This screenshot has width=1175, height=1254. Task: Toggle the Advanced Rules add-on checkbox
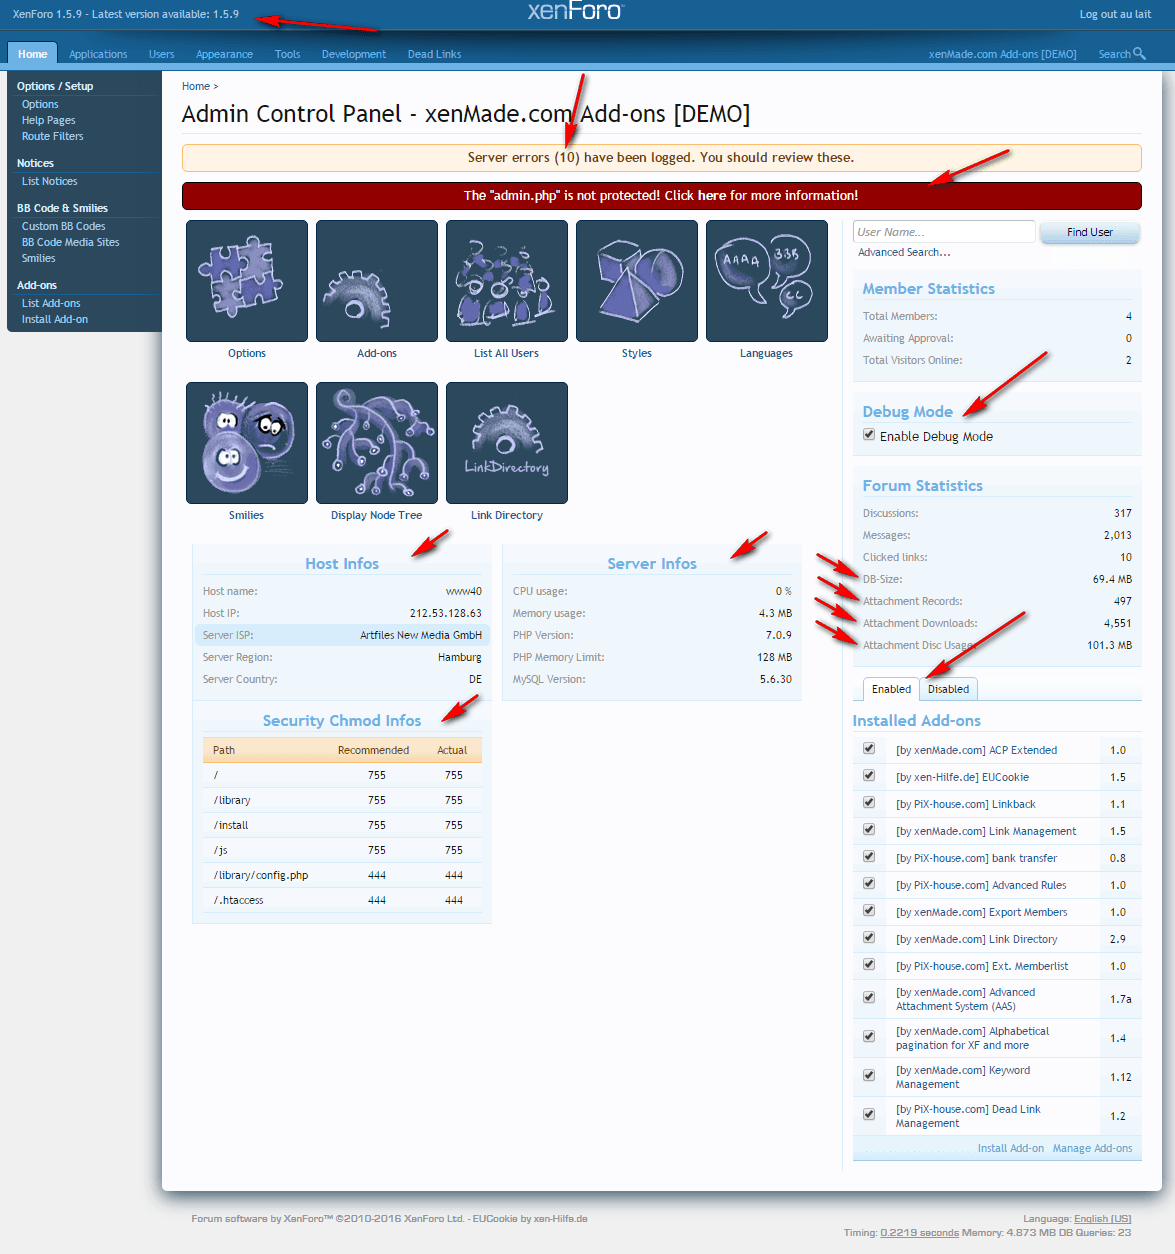click(869, 884)
